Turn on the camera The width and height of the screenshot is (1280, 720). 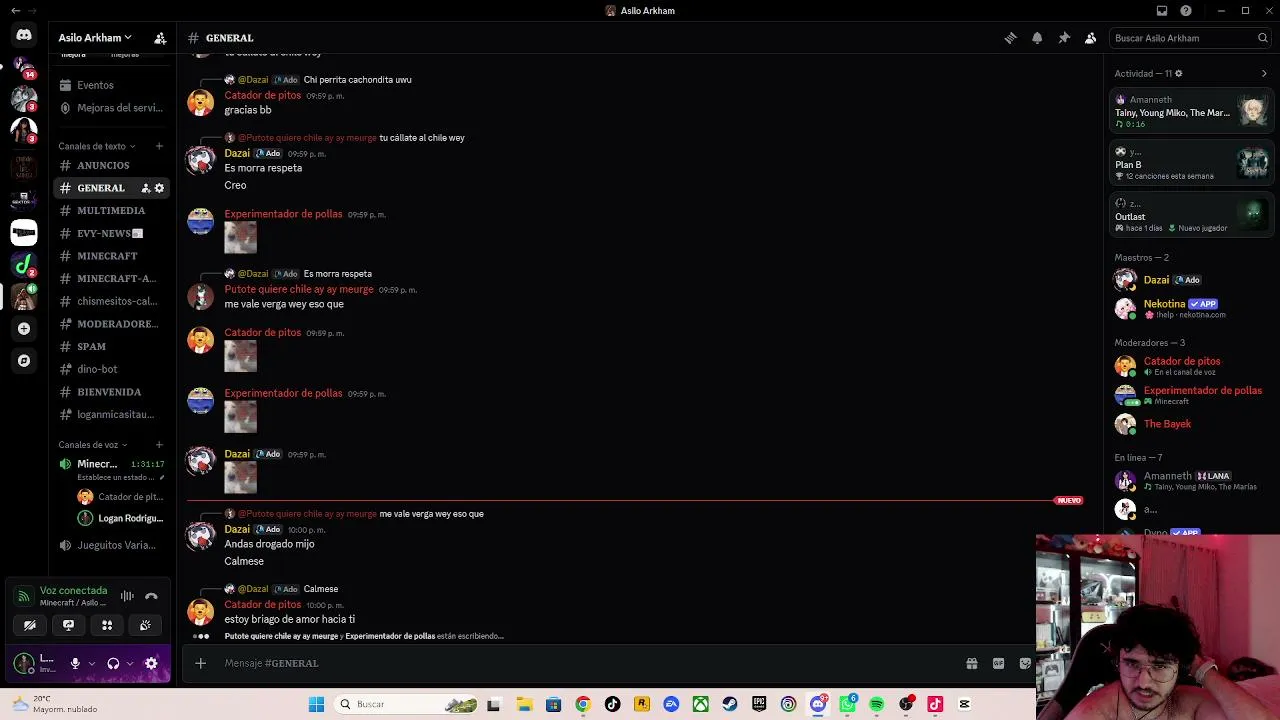[x=30, y=625]
